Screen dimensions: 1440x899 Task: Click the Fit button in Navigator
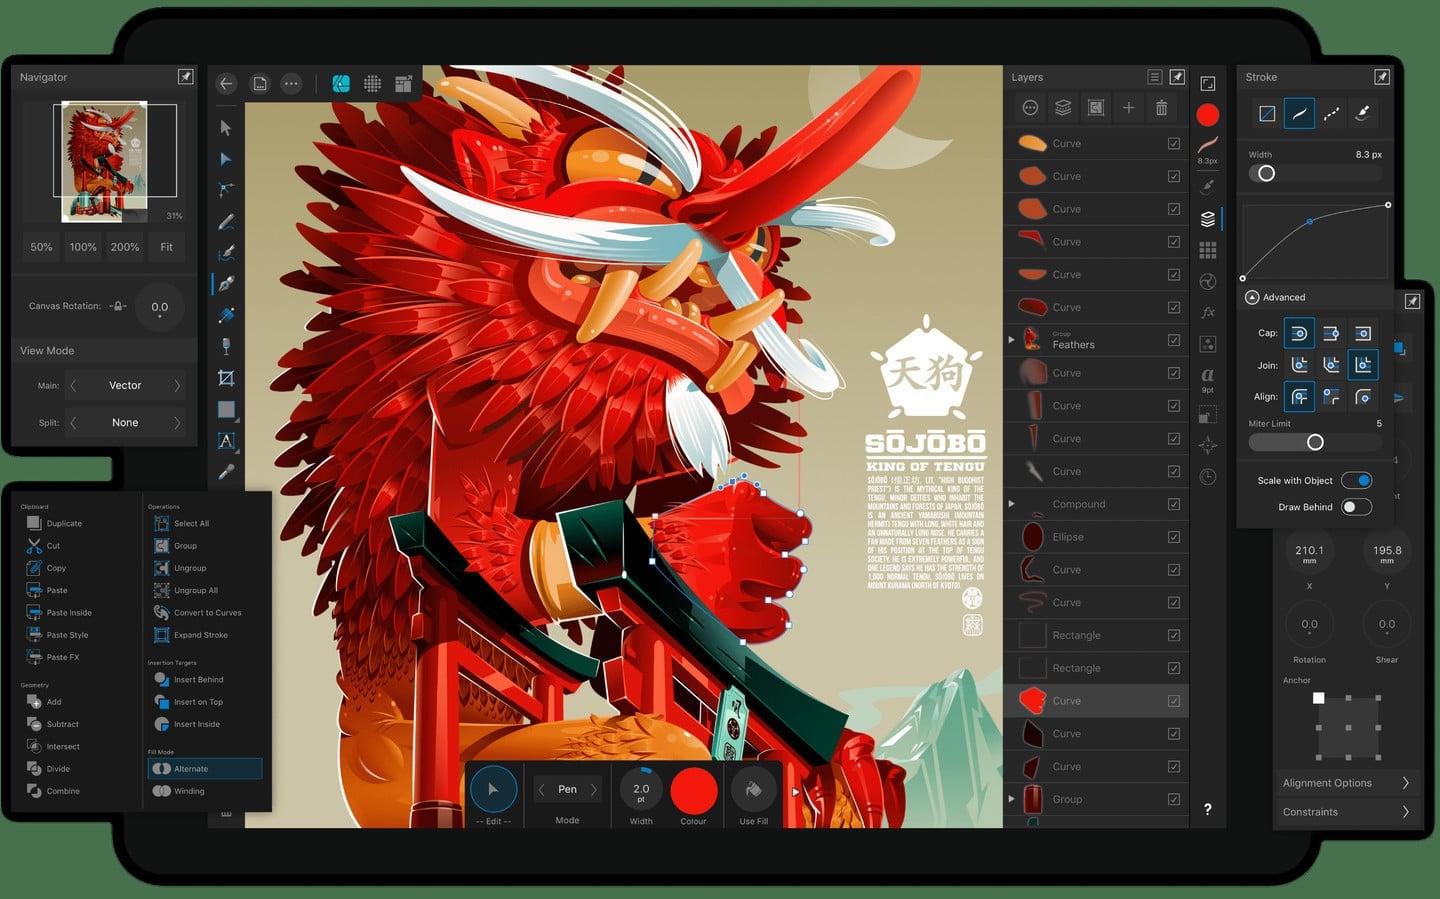click(166, 246)
